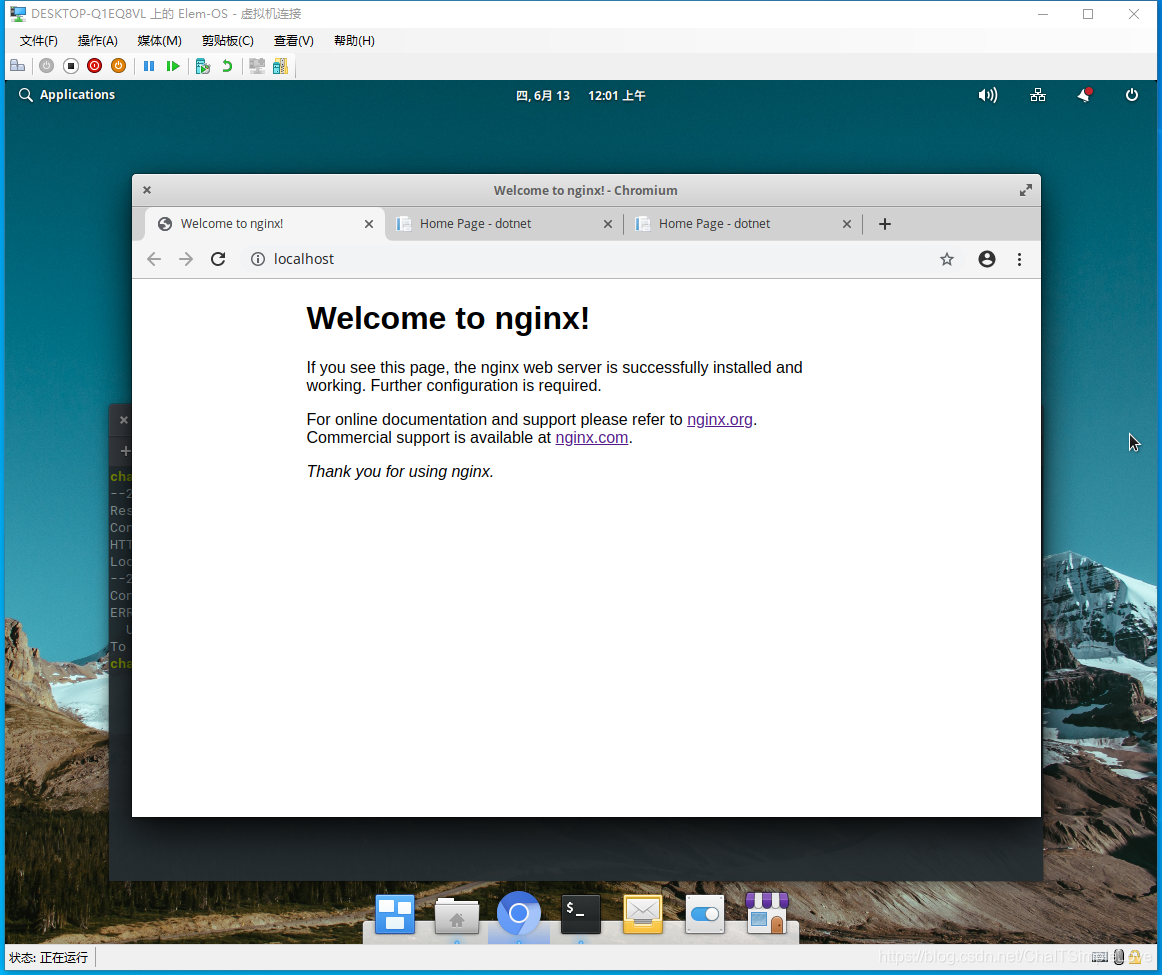Screen dimensions: 1162x975
Task: Send Ctrl+Alt+Del using the keyboard toolbar icon
Action: click(18, 66)
